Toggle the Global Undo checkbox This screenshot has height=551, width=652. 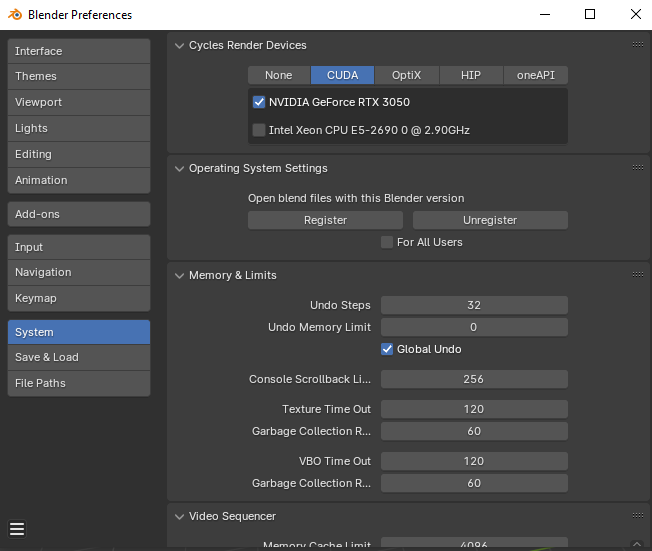point(387,349)
